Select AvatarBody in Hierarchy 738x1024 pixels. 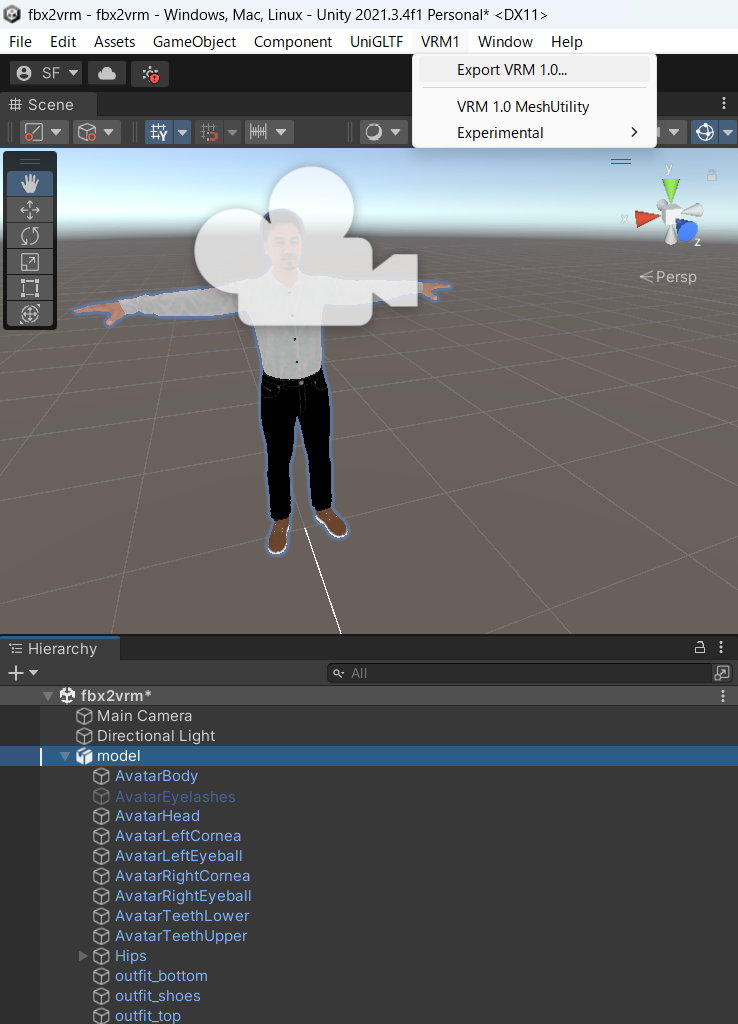click(x=156, y=776)
